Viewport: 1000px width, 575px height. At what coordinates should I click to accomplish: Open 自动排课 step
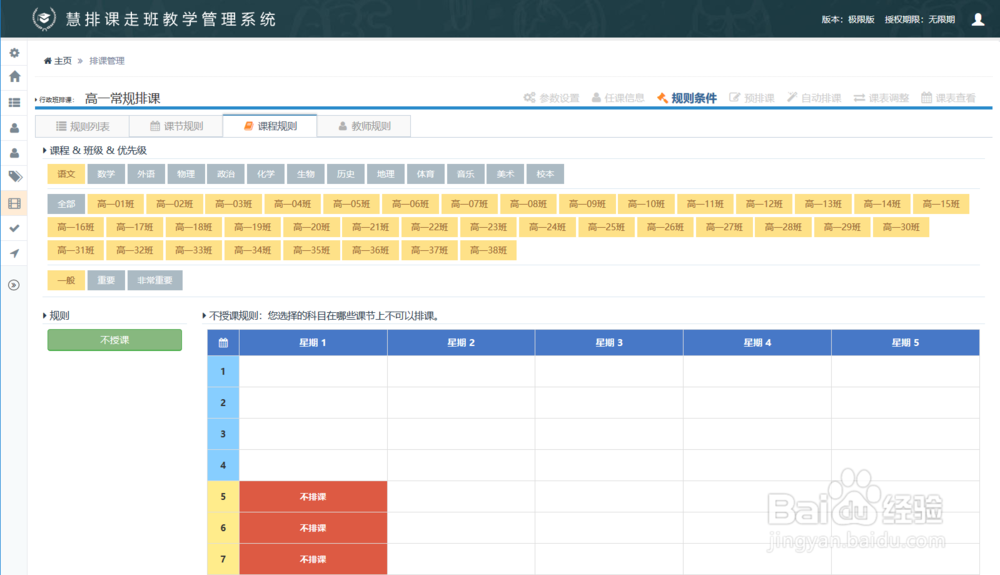coord(814,98)
